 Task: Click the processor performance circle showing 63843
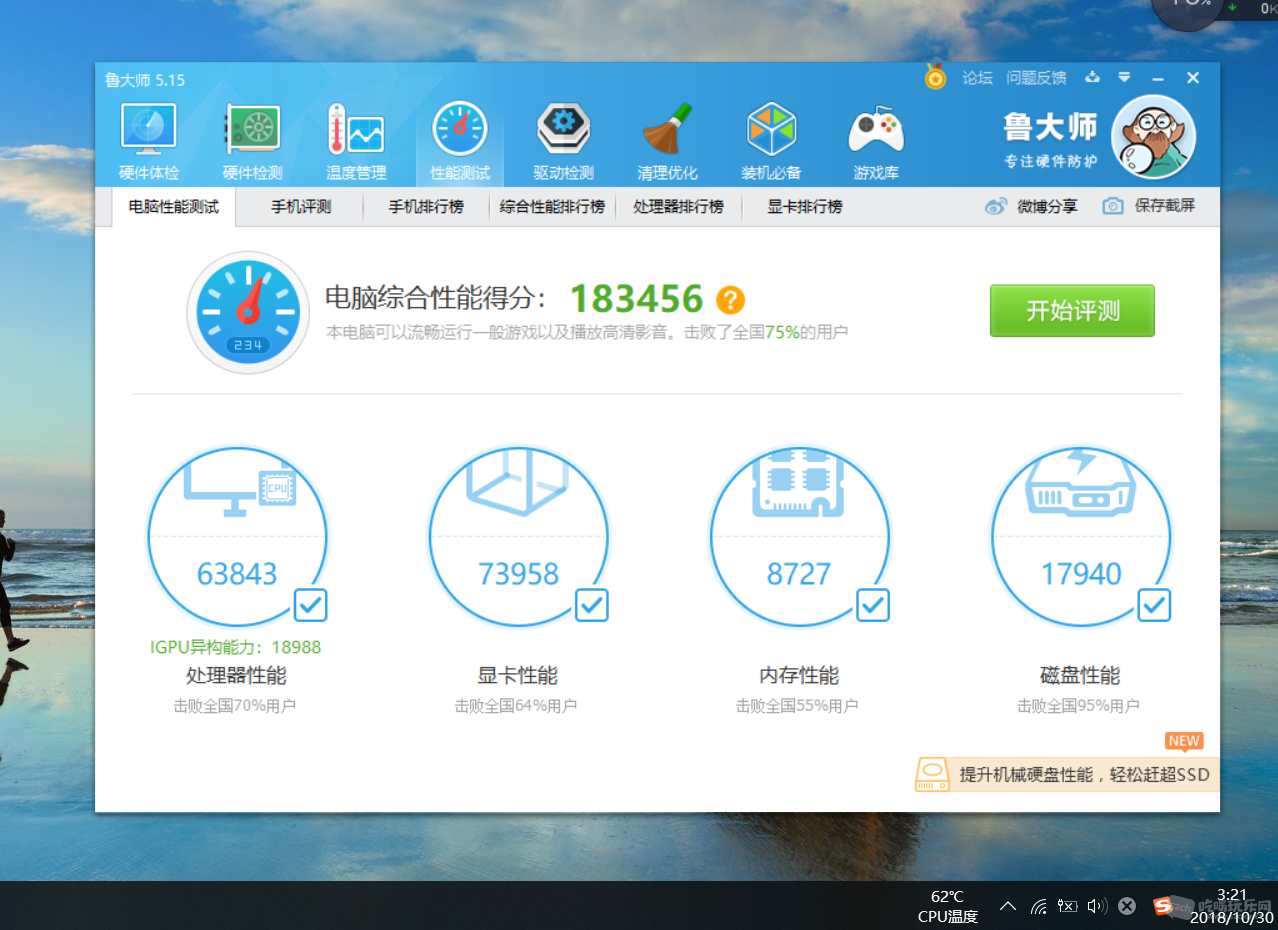point(237,536)
